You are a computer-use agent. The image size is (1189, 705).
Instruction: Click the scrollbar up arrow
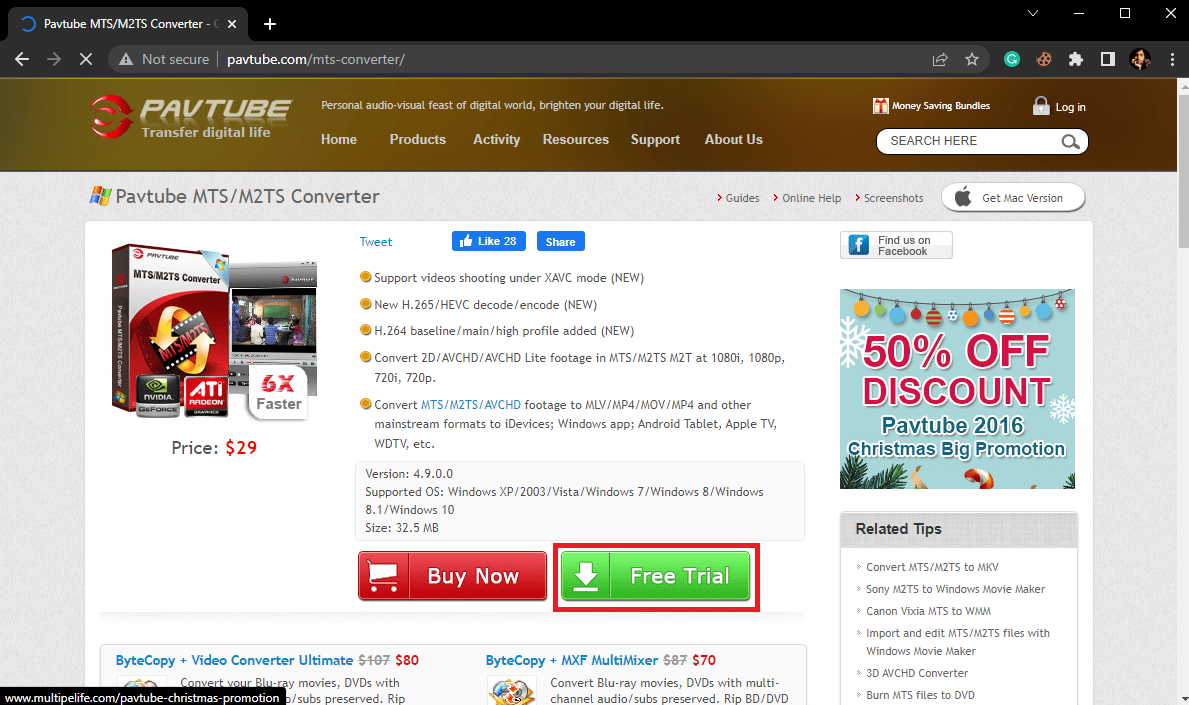pos(1183,85)
